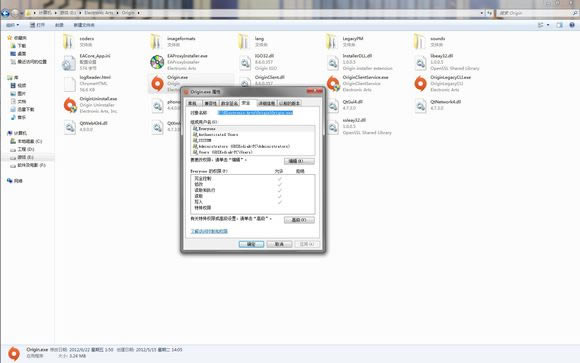Select the OriginClientService.exe icon
This screenshot has height=363, width=580.
pos(333,84)
